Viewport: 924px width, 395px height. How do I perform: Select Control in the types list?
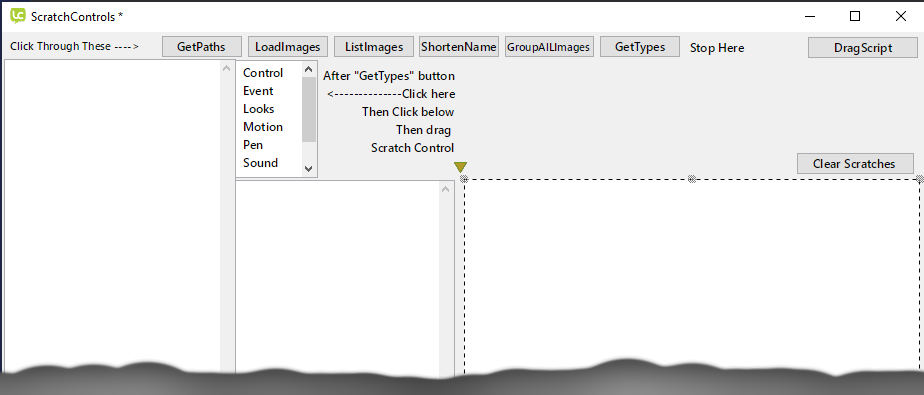[263, 73]
